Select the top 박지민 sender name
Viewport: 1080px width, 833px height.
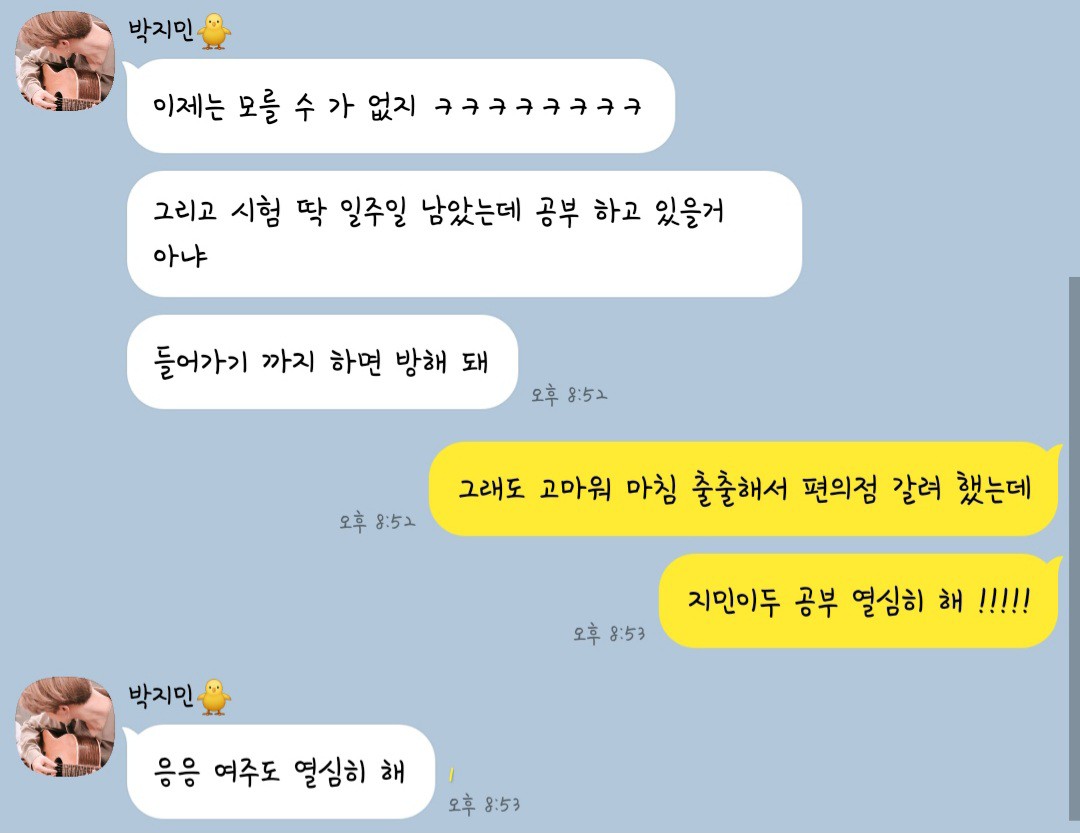161,30
